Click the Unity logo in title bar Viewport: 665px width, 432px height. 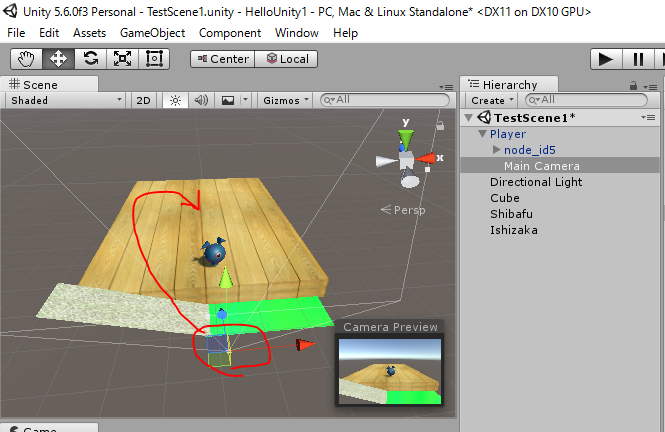9,11
